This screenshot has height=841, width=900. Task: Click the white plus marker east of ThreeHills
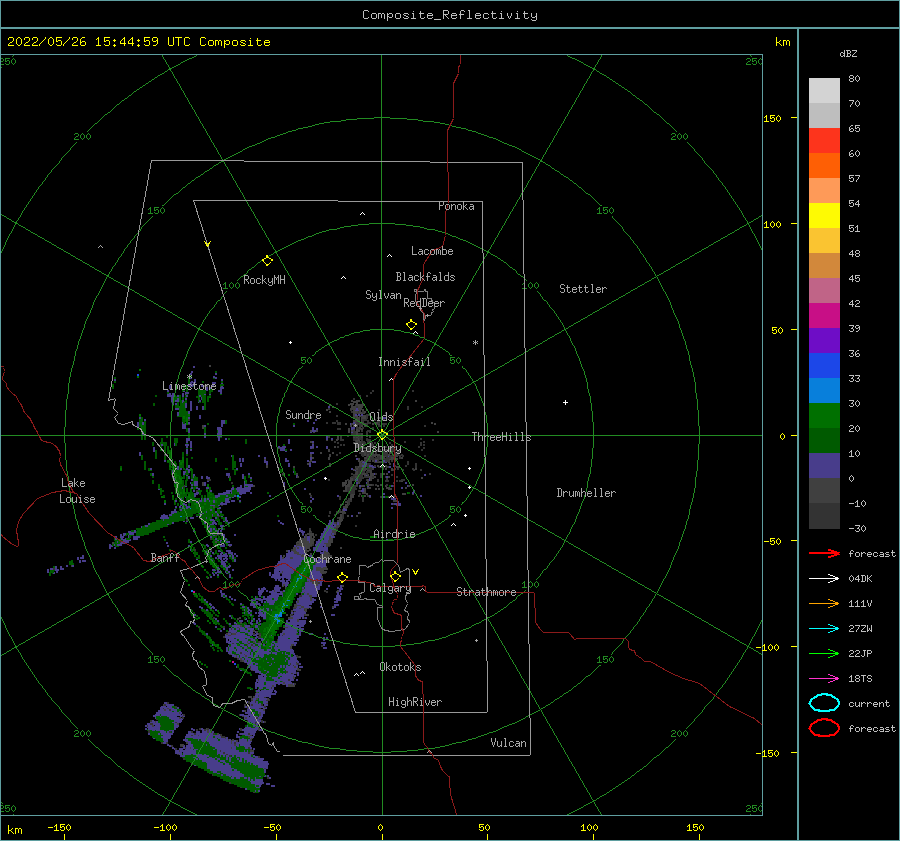565,402
